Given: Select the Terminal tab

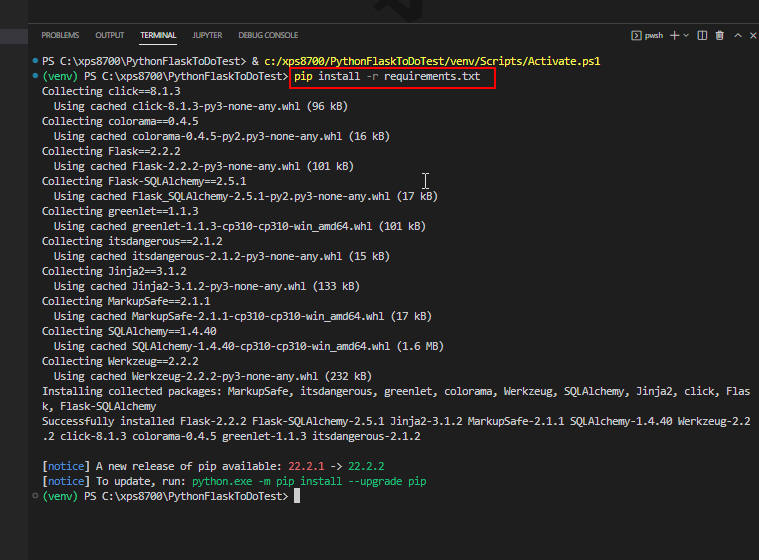Looking at the screenshot, I should click(158, 35).
